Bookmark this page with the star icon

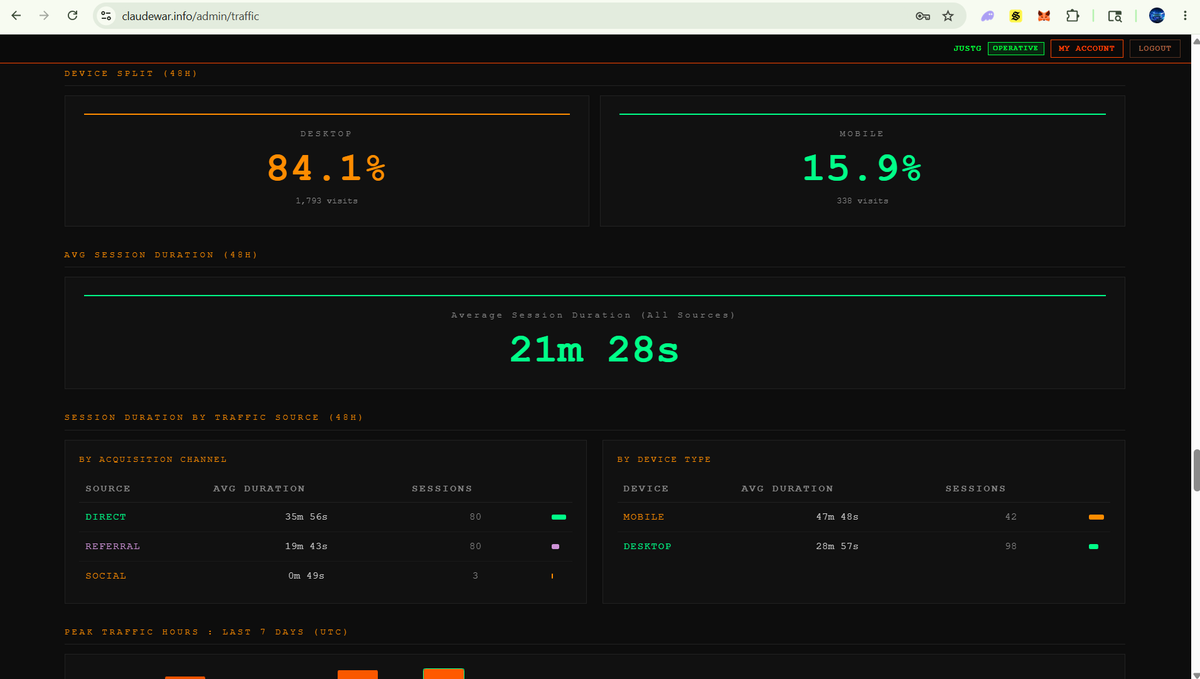tap(948, 16)
